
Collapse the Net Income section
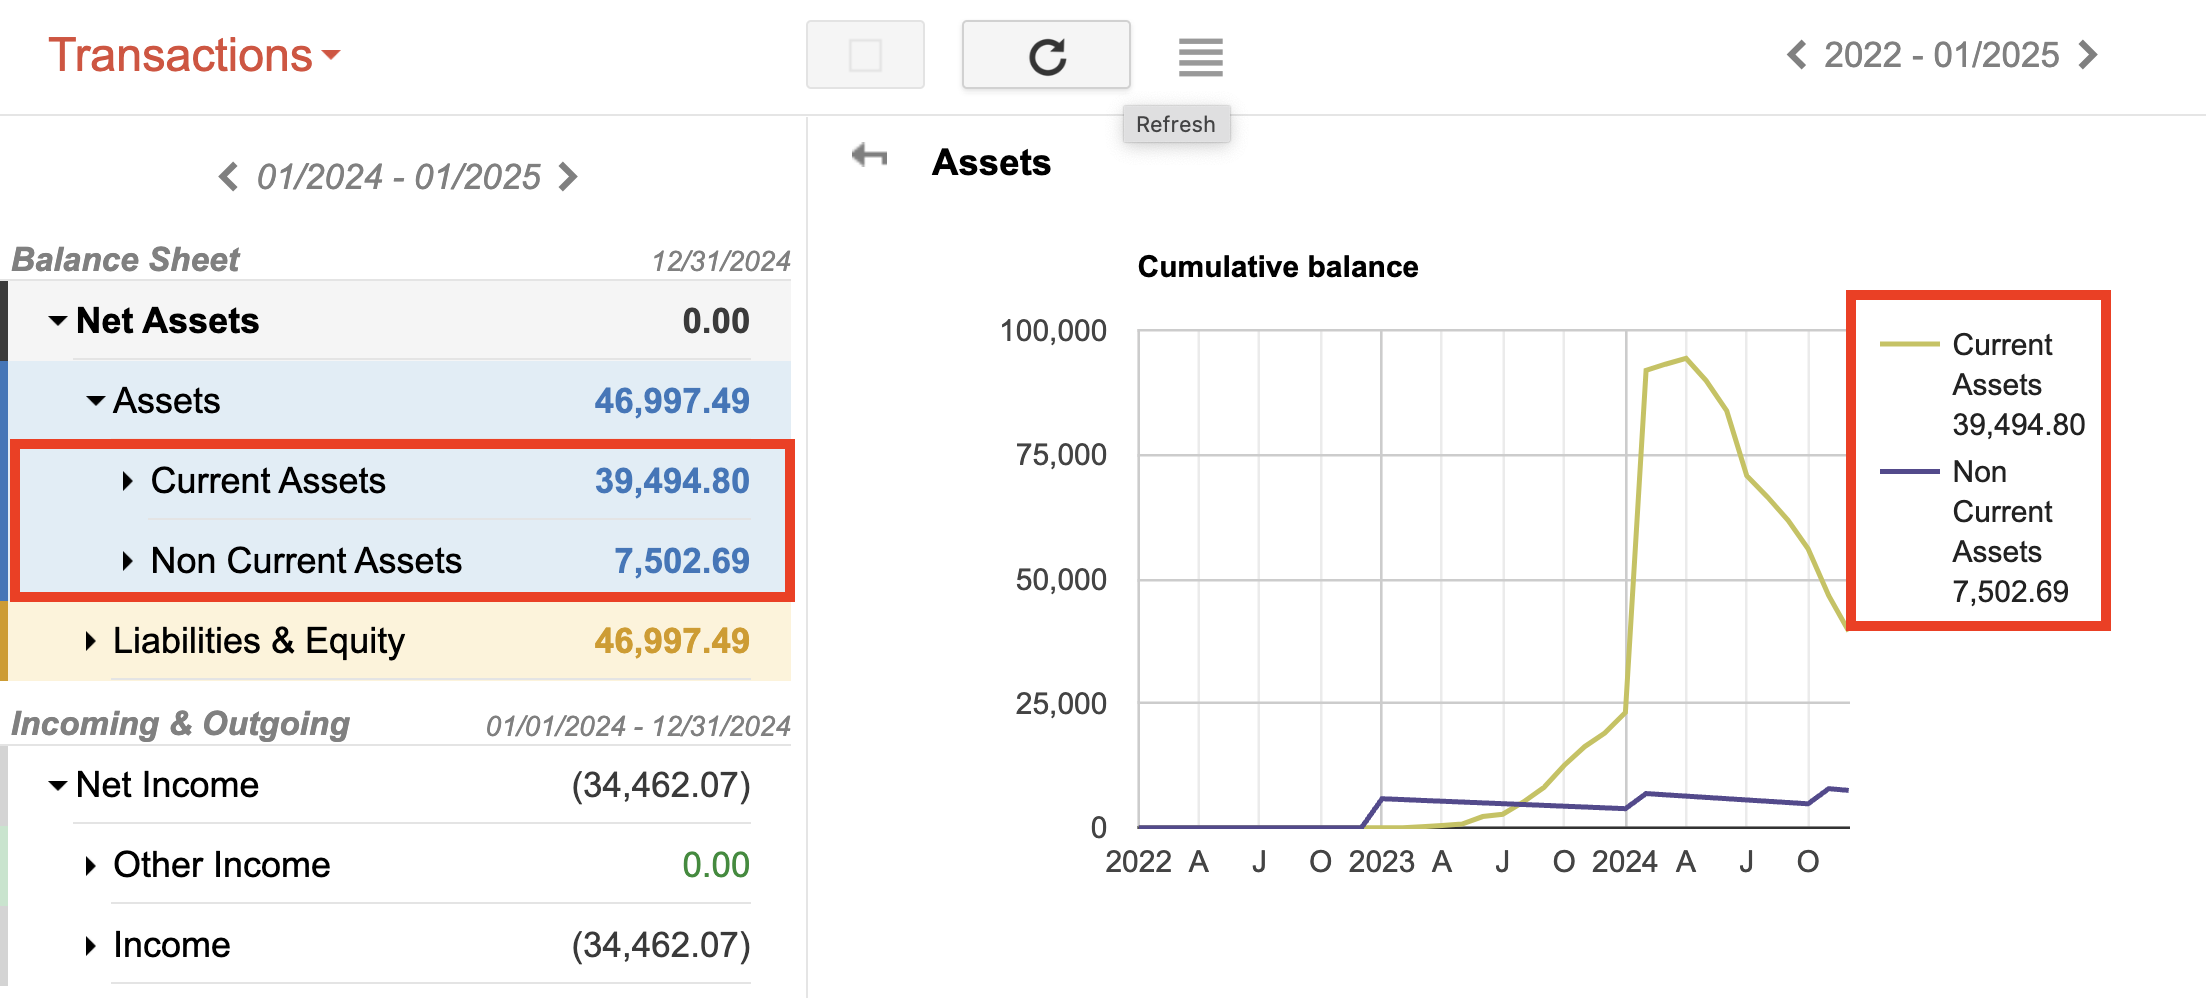click(x=57, y=785)
